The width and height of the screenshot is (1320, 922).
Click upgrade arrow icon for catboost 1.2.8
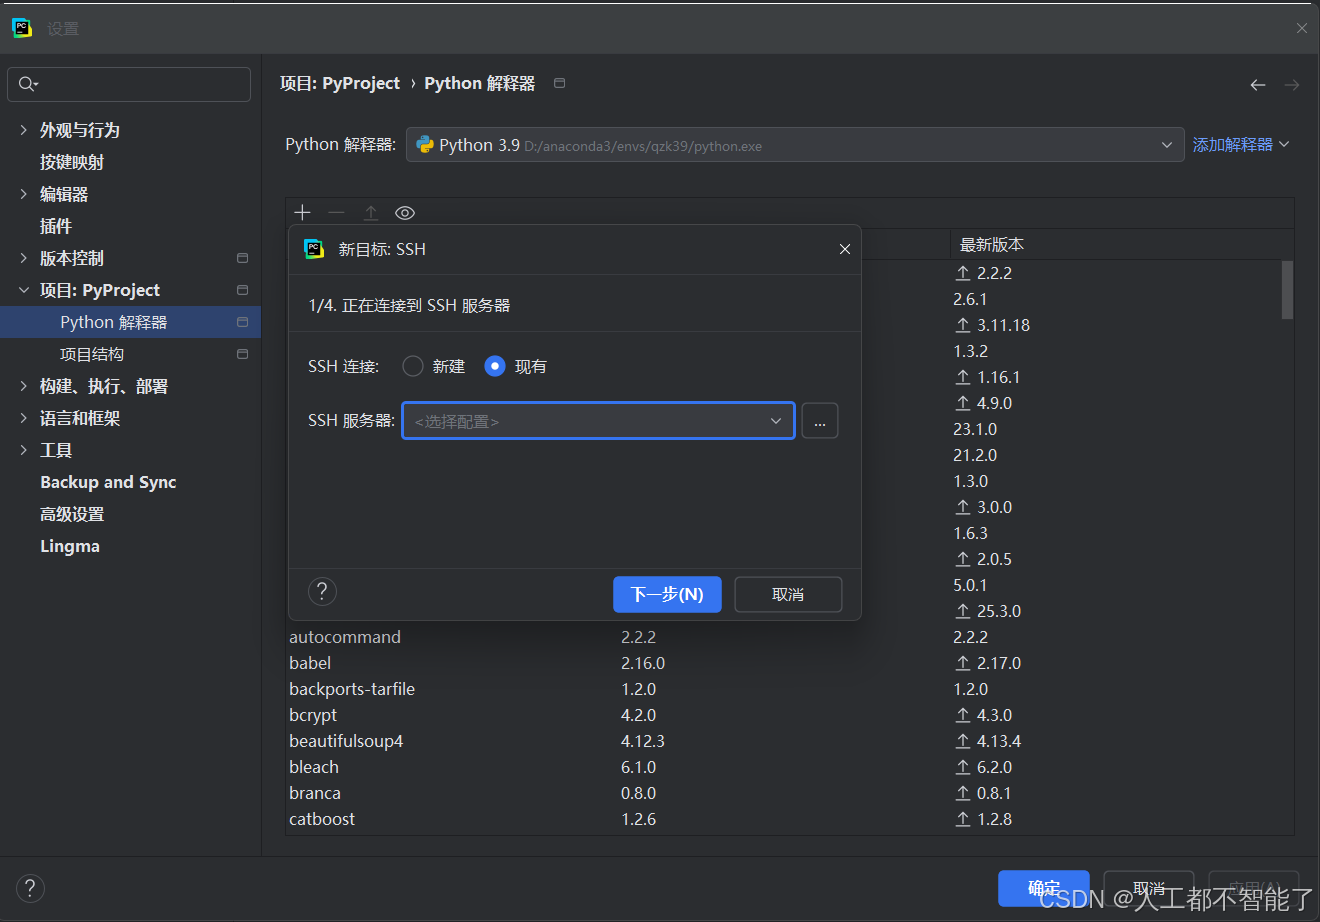[963, 819]
